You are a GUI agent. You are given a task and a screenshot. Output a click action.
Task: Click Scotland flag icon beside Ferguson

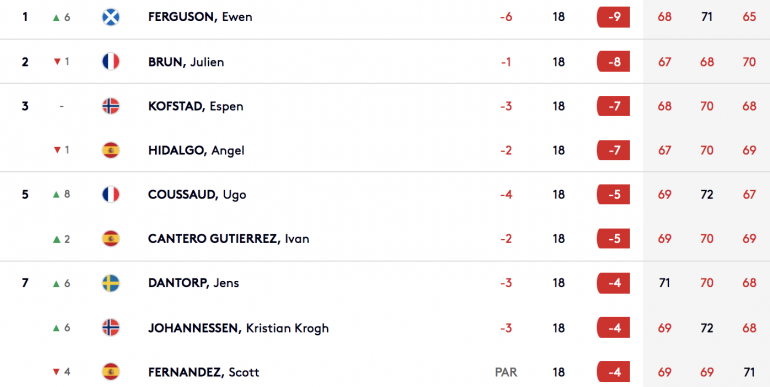coord(110,17)
